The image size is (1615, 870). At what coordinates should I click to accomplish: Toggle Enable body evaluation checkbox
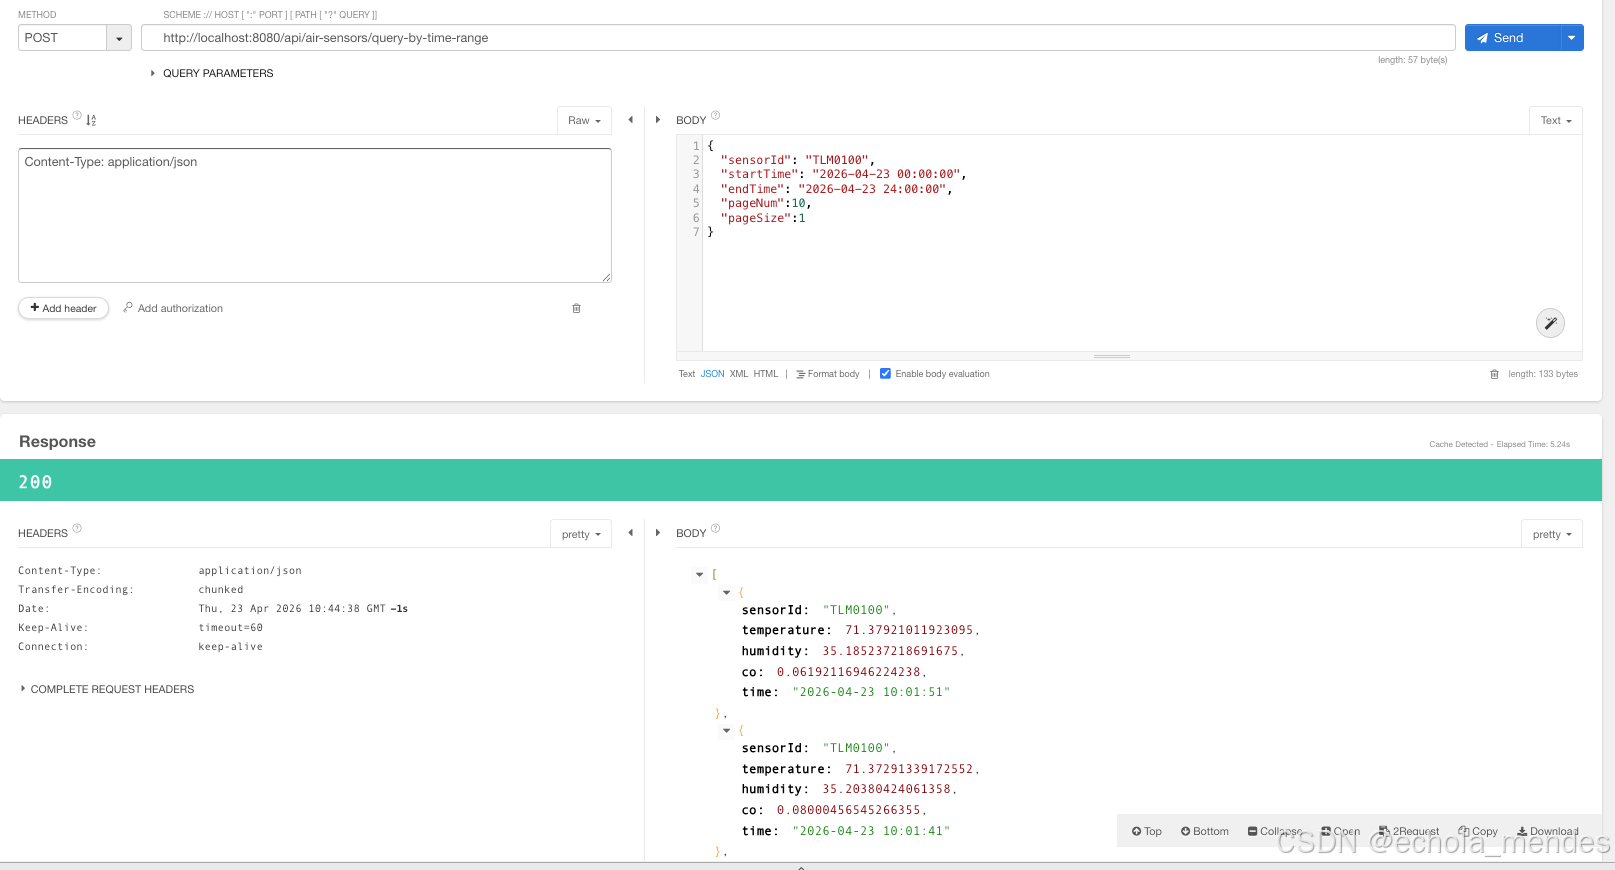point(885,374)
